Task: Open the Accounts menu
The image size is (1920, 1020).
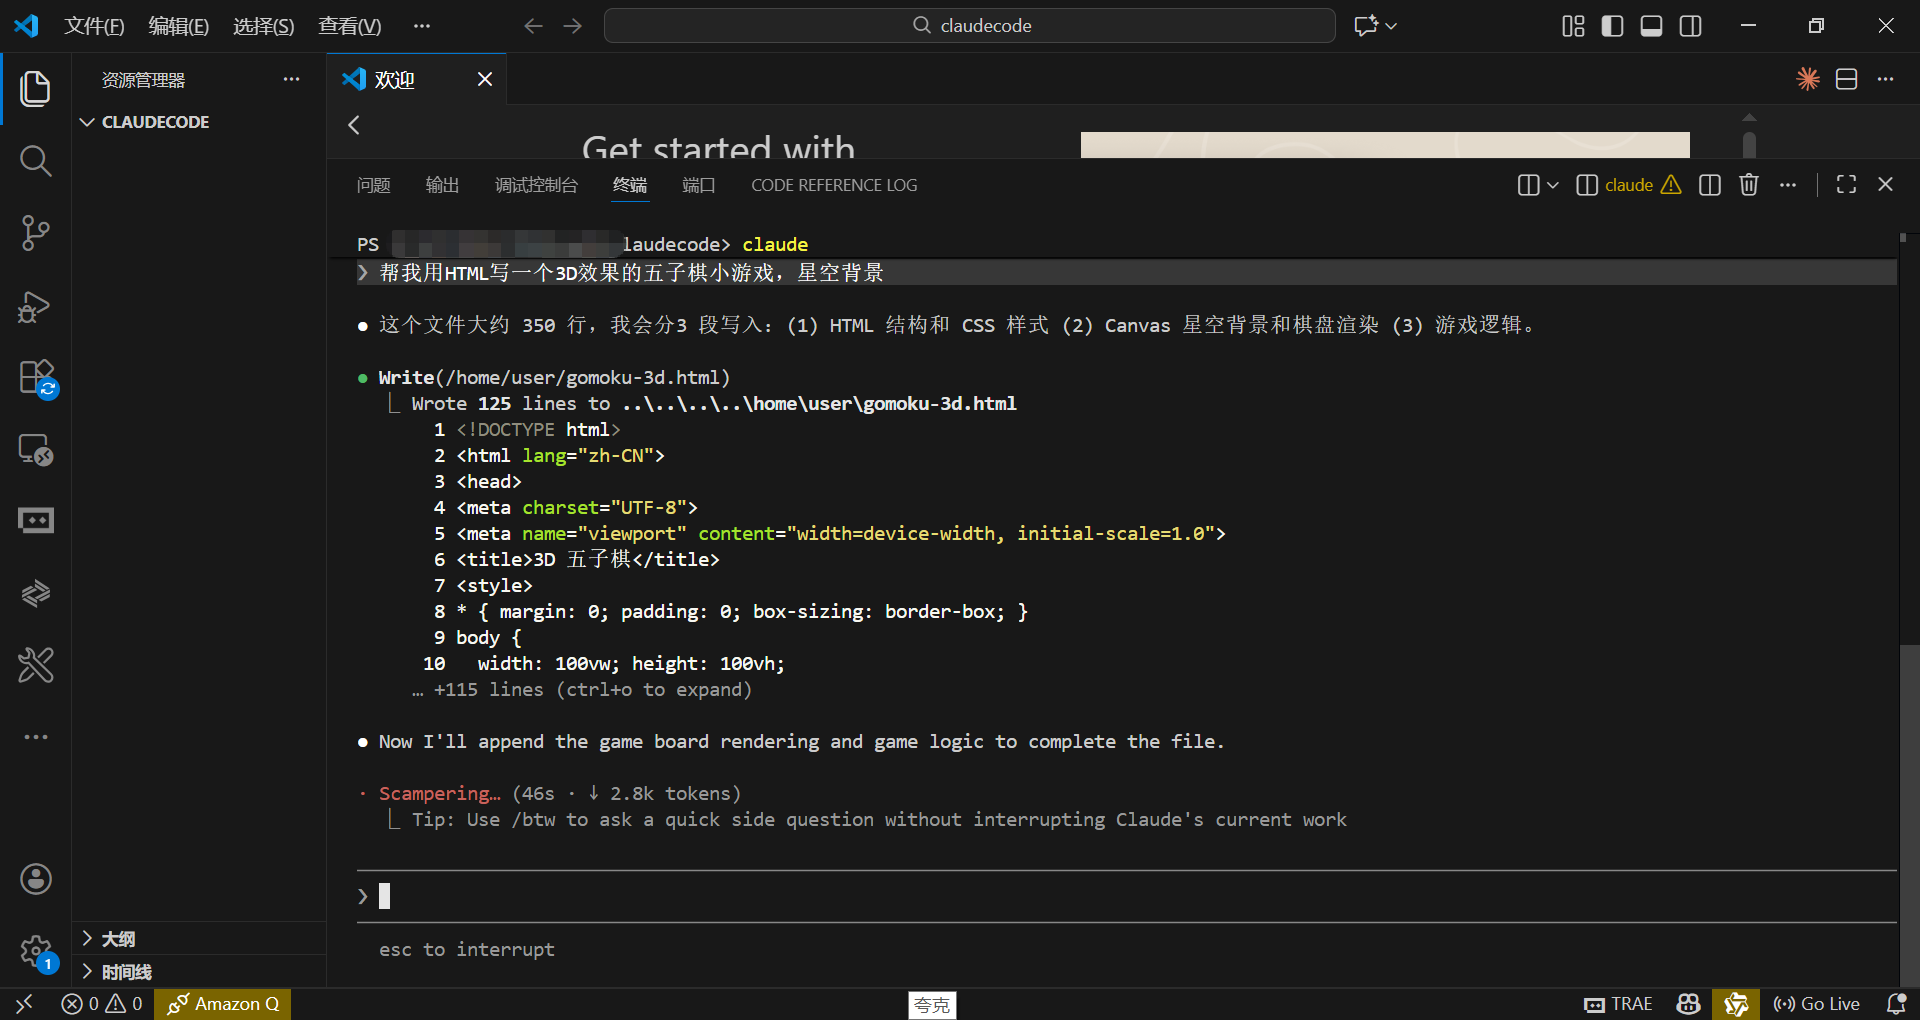Action: pos(36,879)
